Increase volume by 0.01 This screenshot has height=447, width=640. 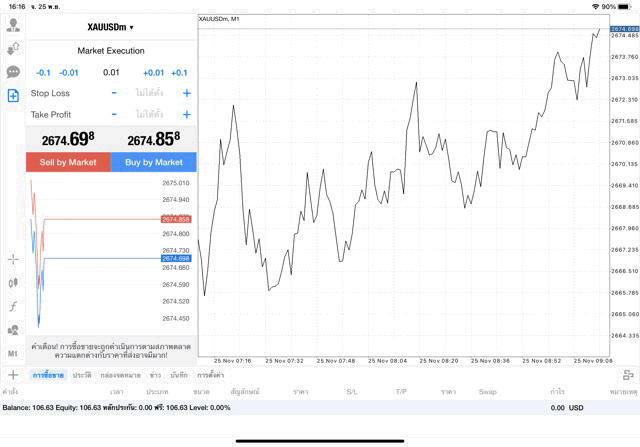[153, 72]
